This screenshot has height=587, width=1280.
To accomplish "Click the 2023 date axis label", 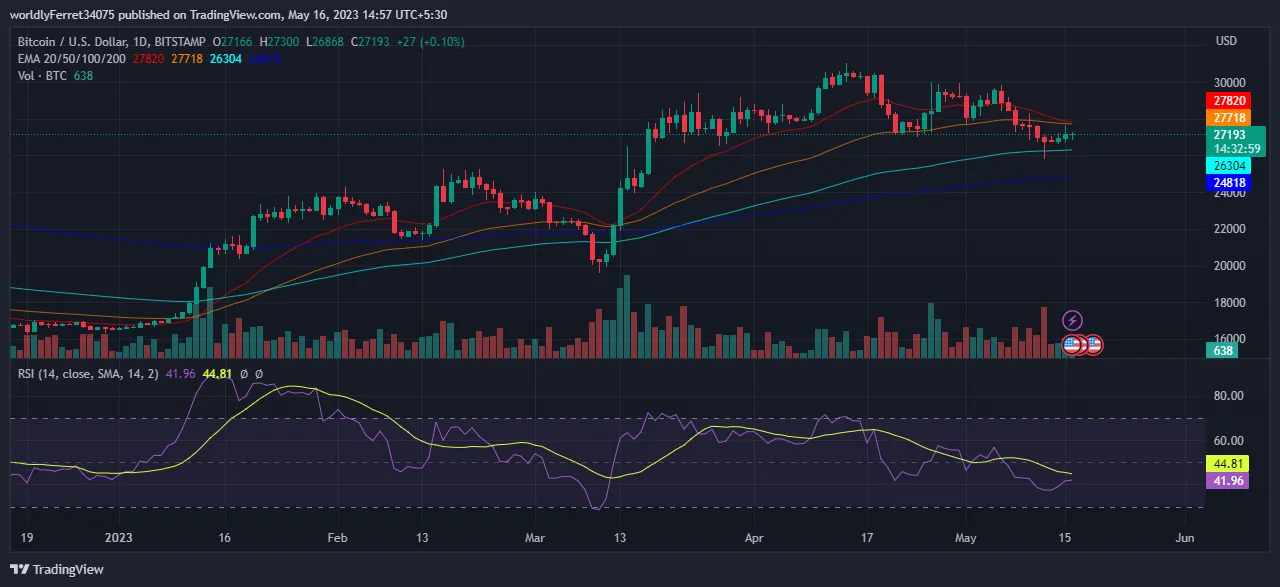I will [x=118, y=538].
